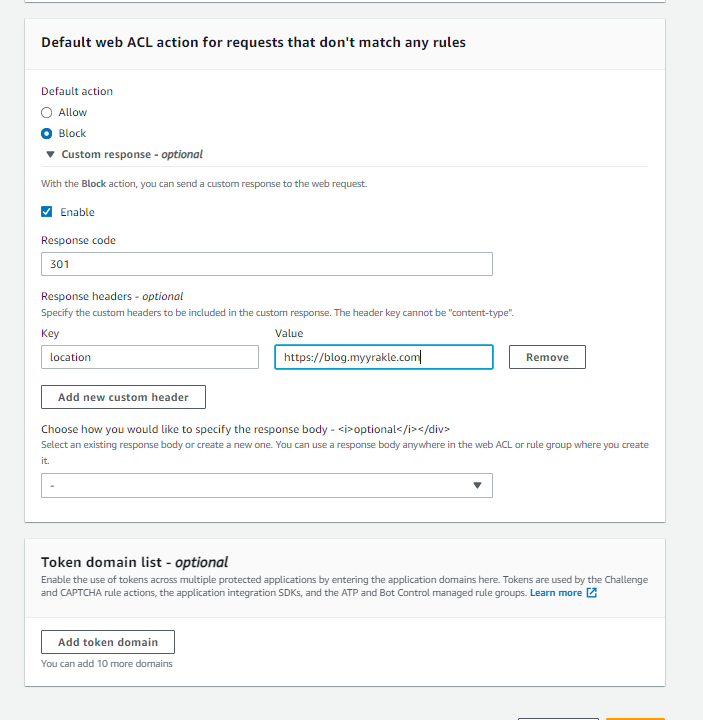Focus the Key field containing "location"
This screenshot has height=720, width=703.
pos(150,357)
